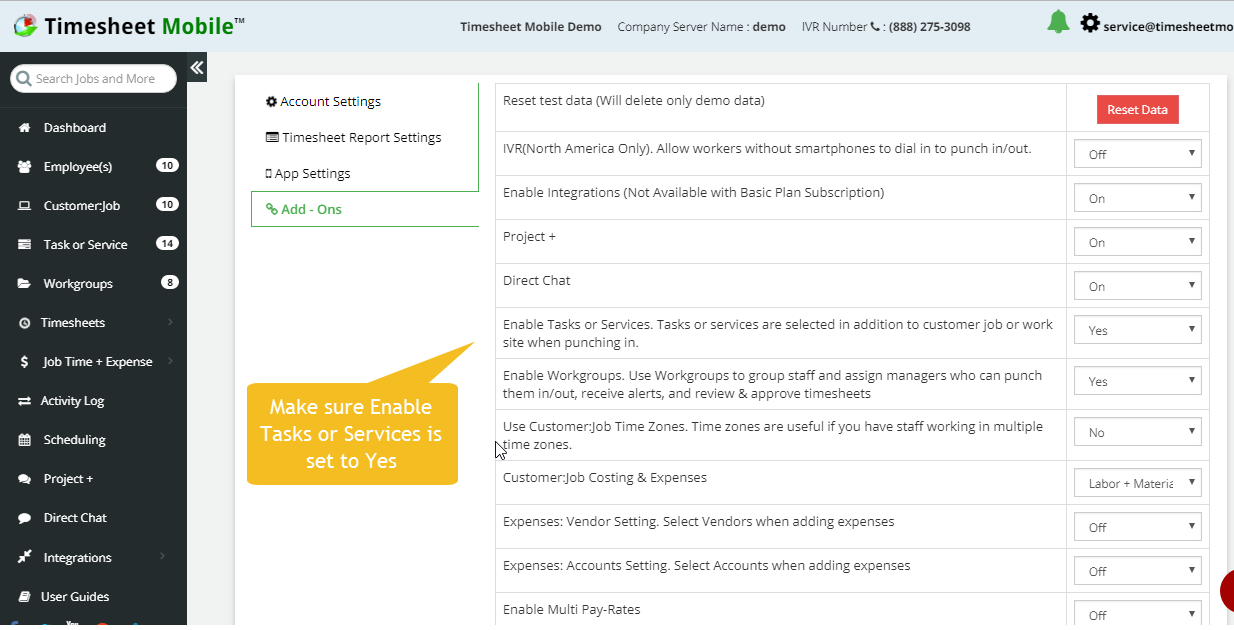Click the service@timesheetmo account link
The height and width of the screenshot is (630, 1234).
click(1168, 27)
